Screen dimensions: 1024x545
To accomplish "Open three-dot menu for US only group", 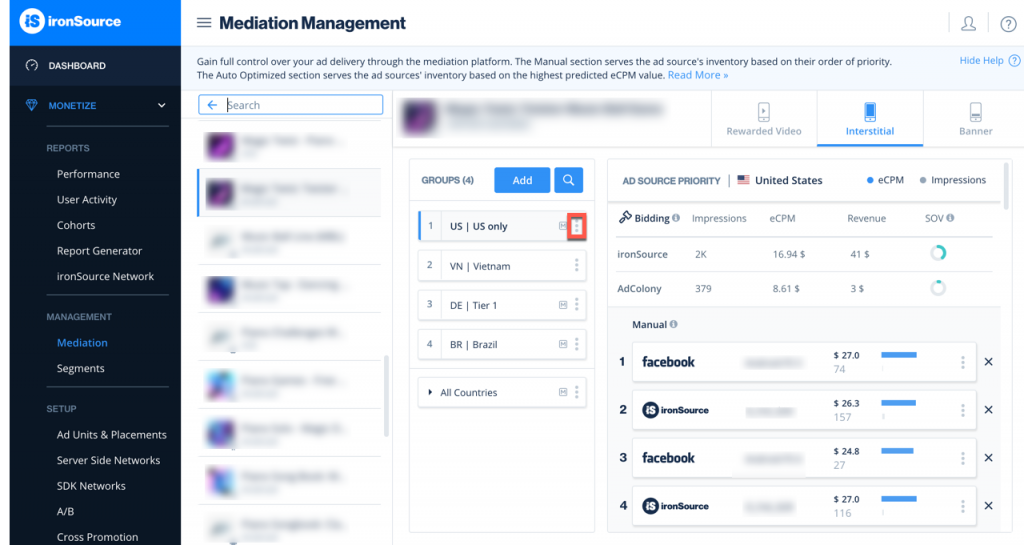I will (x=577, y=226).
